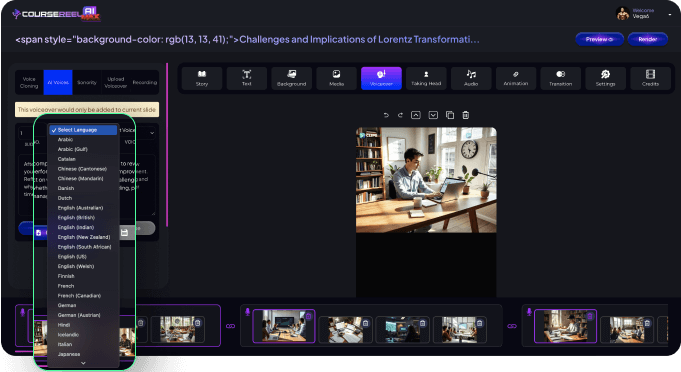Viewport: 681px width, 372px height.
Task: Choose Chinese (Cantonese) language
Action: pos(83,168)
